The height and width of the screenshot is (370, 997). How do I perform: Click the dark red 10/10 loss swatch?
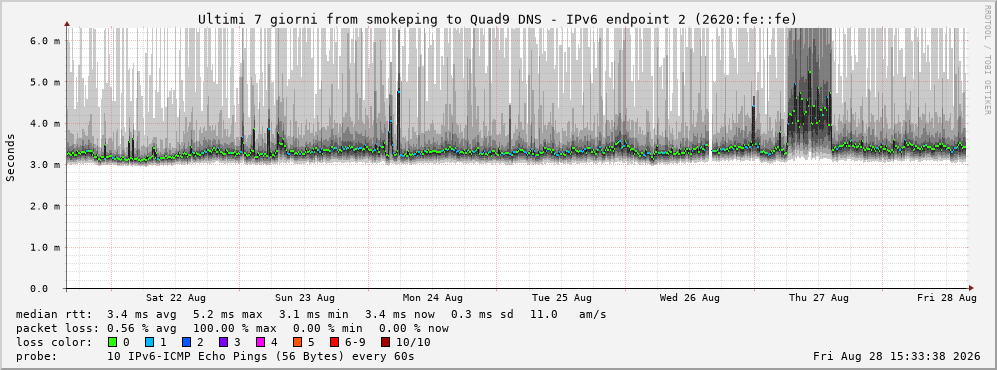[x=386, y=342]
